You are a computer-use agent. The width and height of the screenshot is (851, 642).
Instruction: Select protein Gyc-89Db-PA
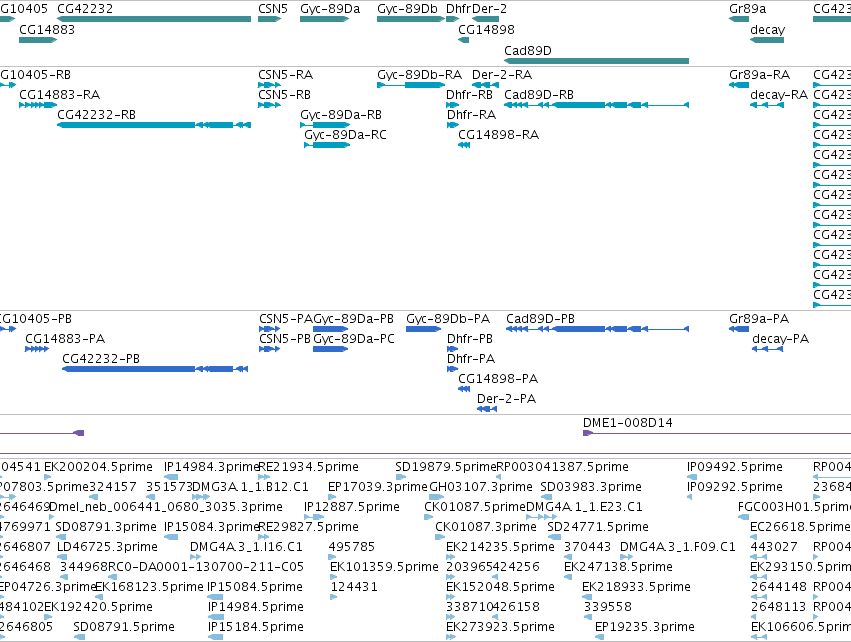click(x=448, y=319)
